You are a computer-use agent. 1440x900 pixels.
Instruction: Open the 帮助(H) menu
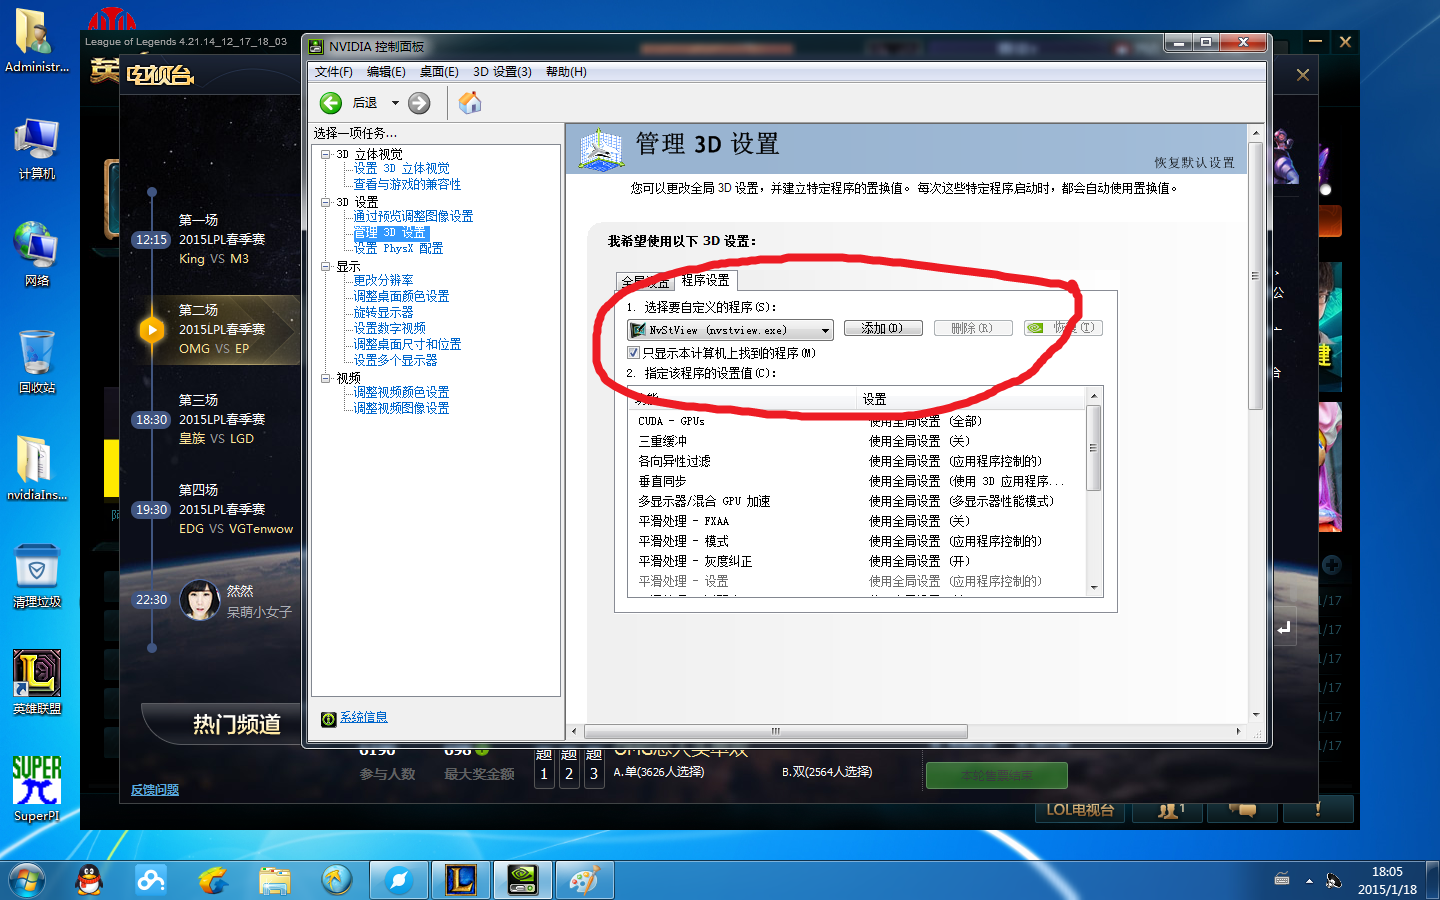point(566,72)
